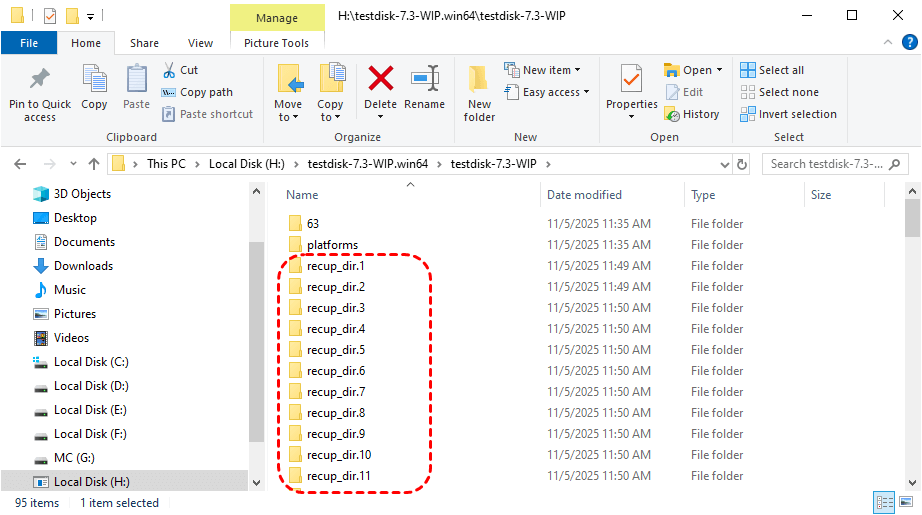Viewport: 922px width, 515px height.
Task: Open the recup_dir.5 folder
Action: 335,350
